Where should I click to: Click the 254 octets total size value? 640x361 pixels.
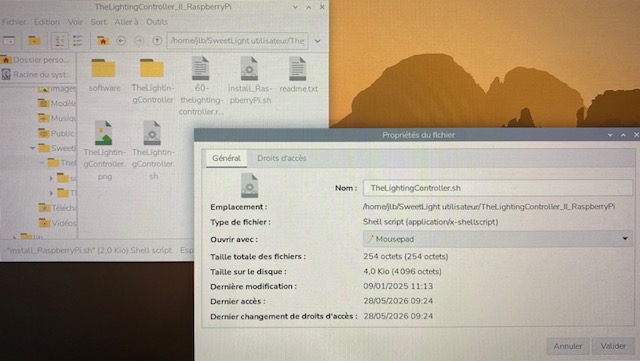click(x=406, y=256)
